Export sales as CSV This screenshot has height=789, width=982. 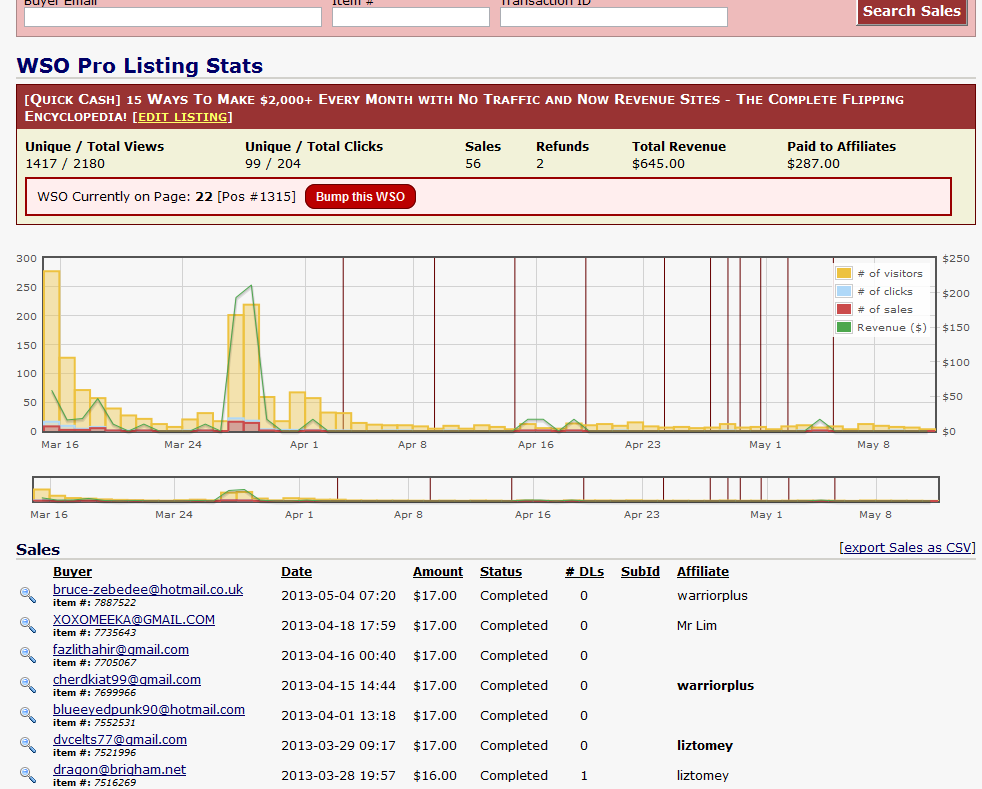[907, 547]
